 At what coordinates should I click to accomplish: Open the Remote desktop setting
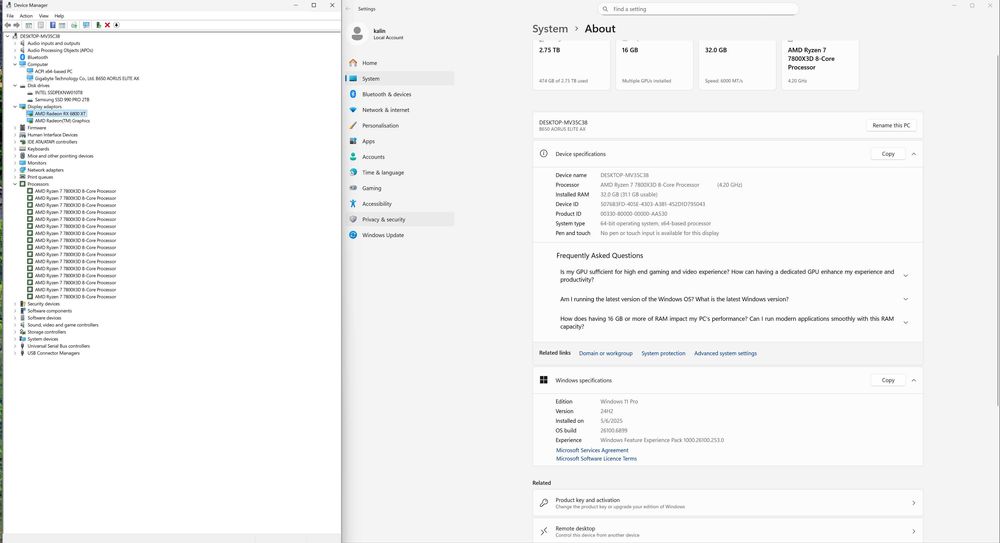click(x=728, y=531)
